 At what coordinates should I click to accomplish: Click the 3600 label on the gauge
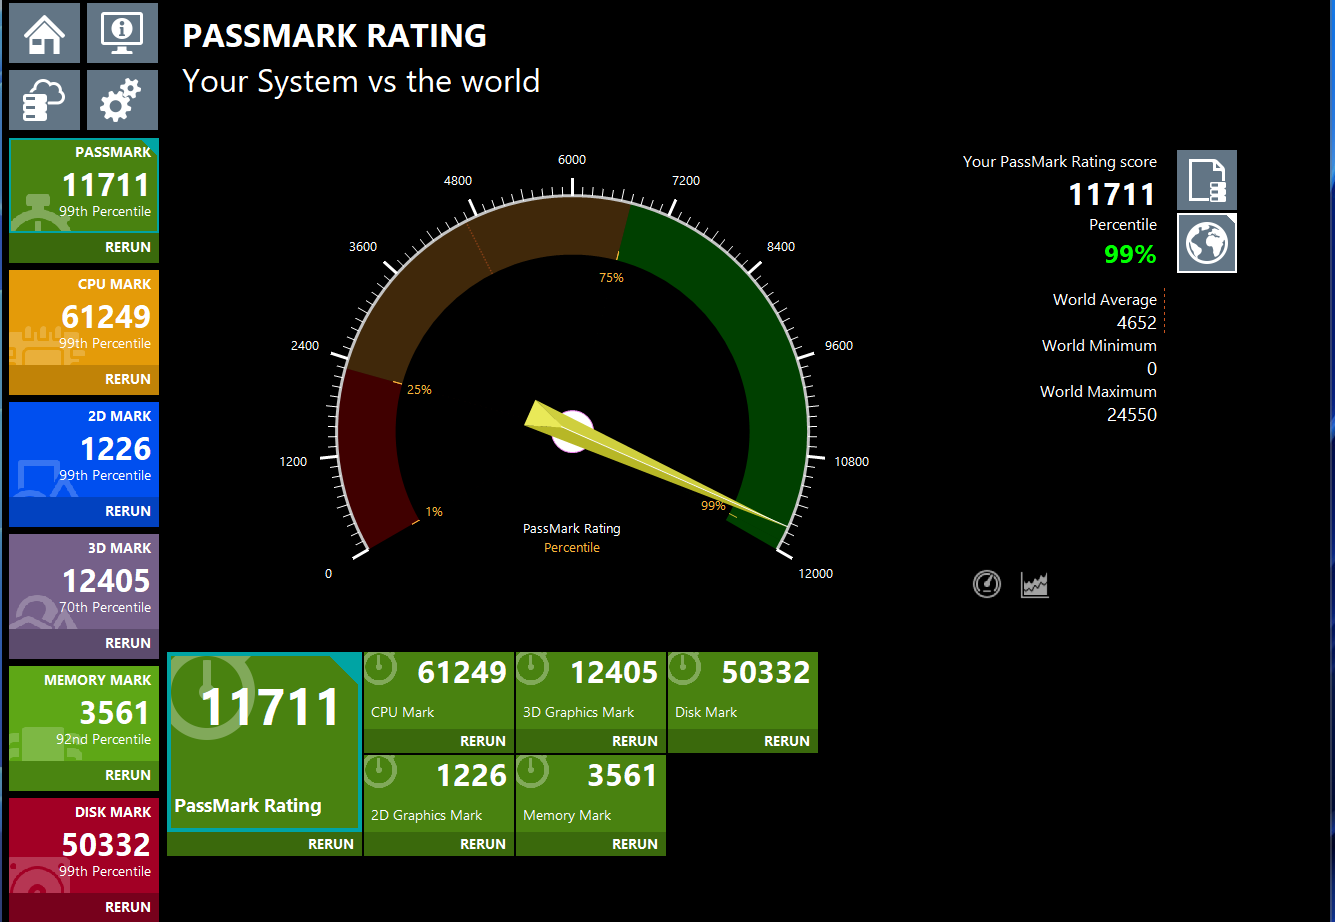tap(363, 247)
